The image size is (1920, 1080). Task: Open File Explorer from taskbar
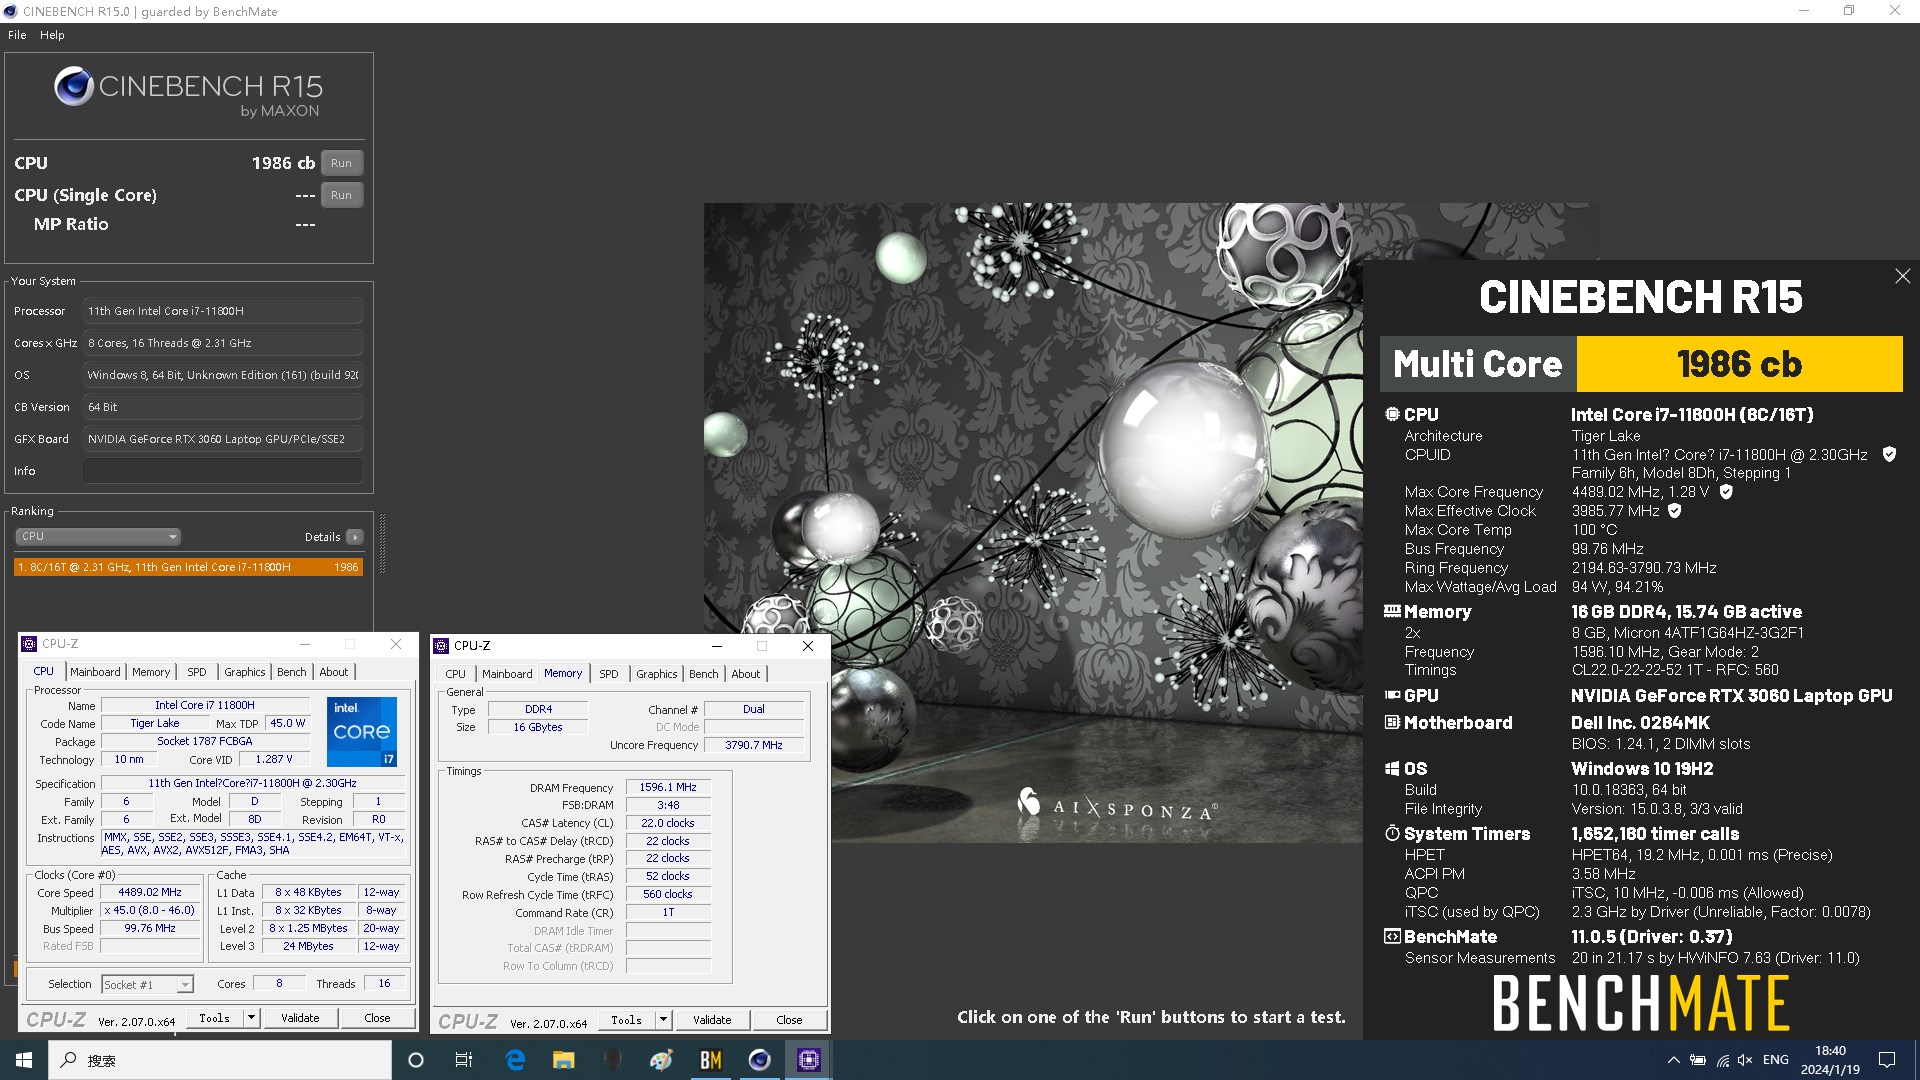coord(563,1060)
